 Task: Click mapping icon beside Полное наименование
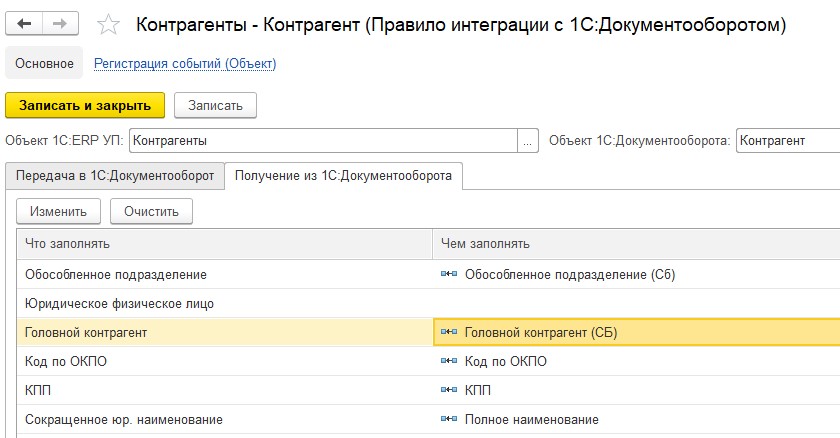pyautogui.click(x=449, y=419)
